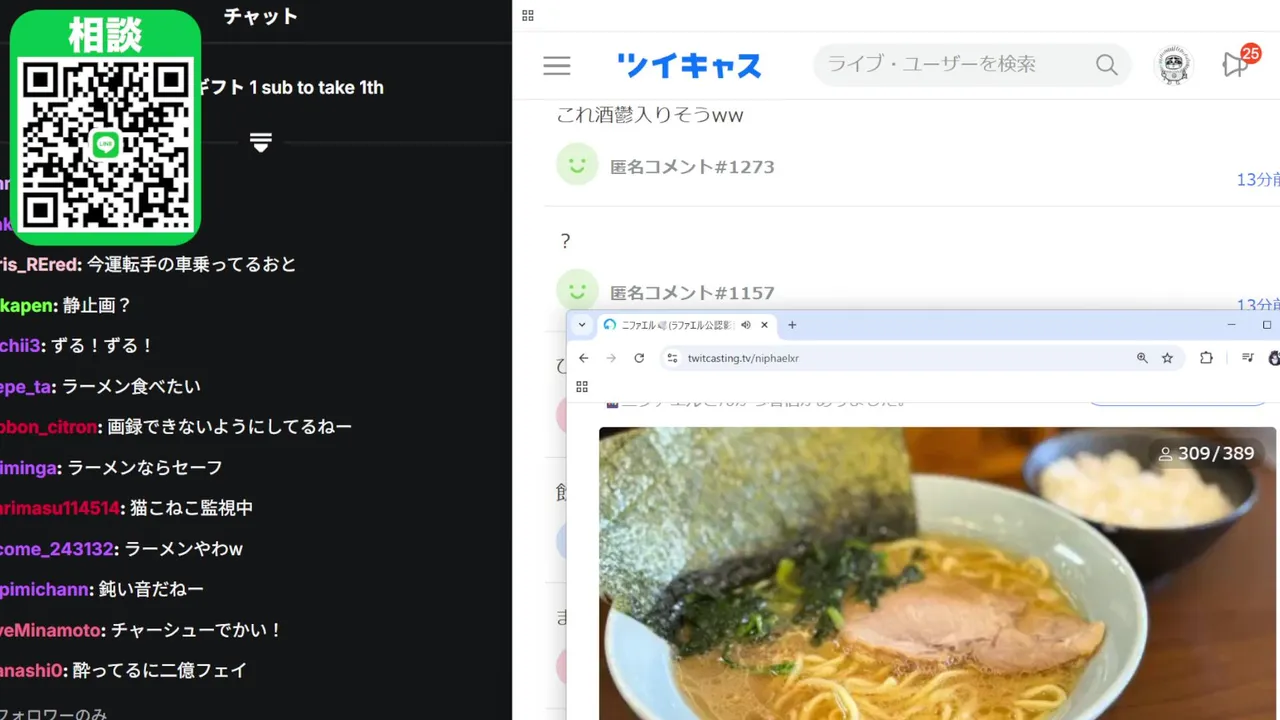Image resolution: width=1280 pixels, height=720 pixels.
Task: Go forward in the front browser
Action: (611, 358)
